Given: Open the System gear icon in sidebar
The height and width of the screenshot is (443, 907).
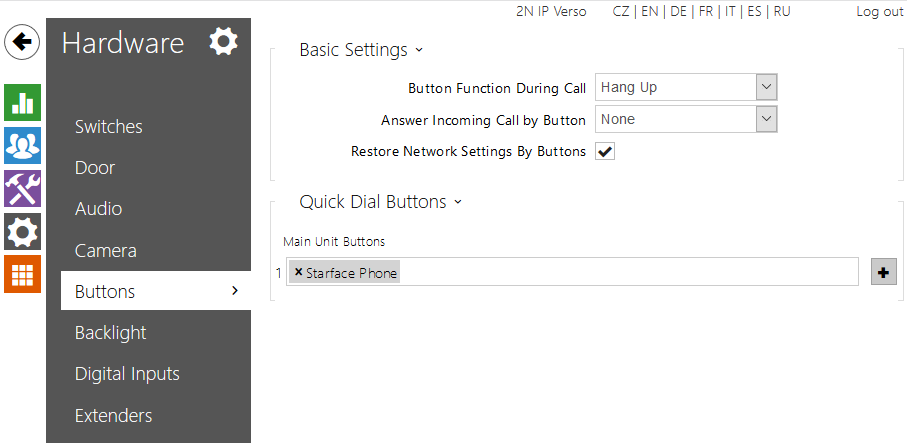Looking at the screenshot, I should pyautogui.click(x=22, y=232).
